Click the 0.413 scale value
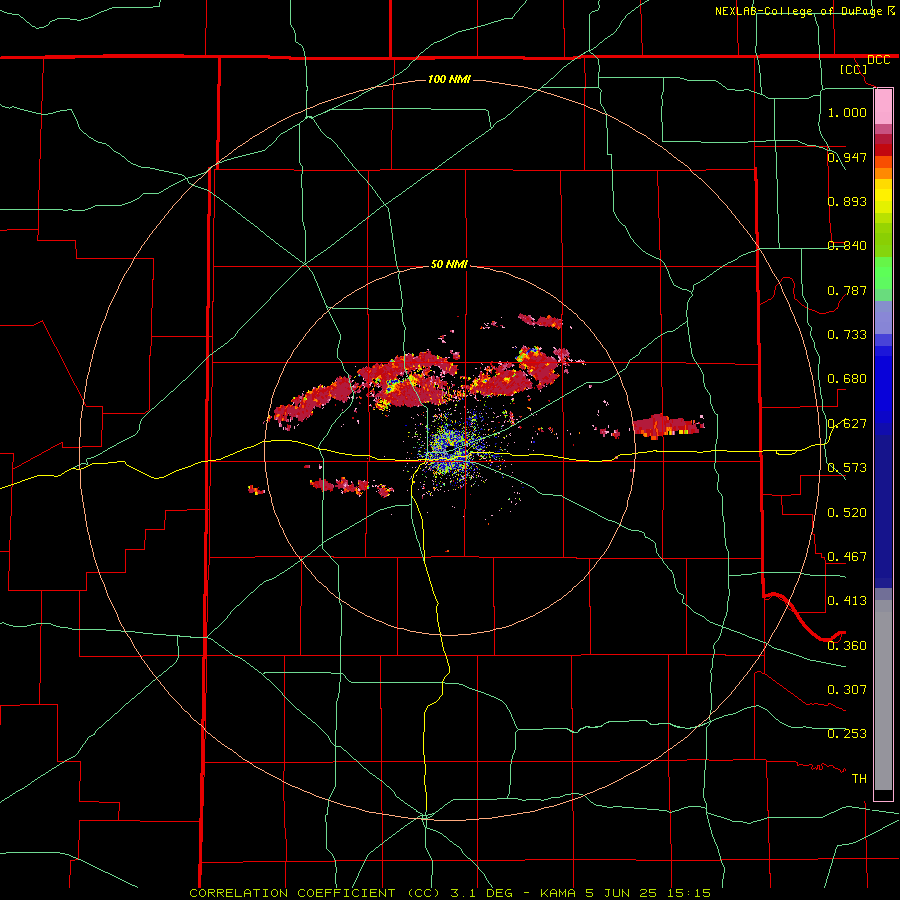 pyautogui.click(x=847, y=600)
